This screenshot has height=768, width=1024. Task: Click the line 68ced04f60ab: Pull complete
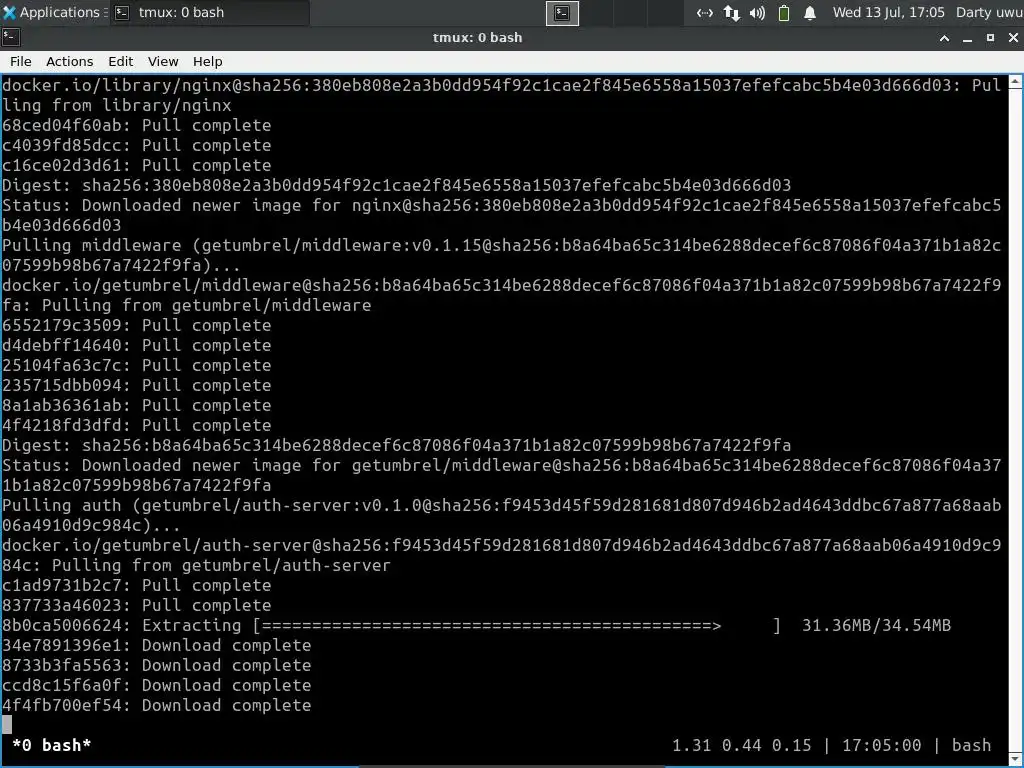point(136,125)
